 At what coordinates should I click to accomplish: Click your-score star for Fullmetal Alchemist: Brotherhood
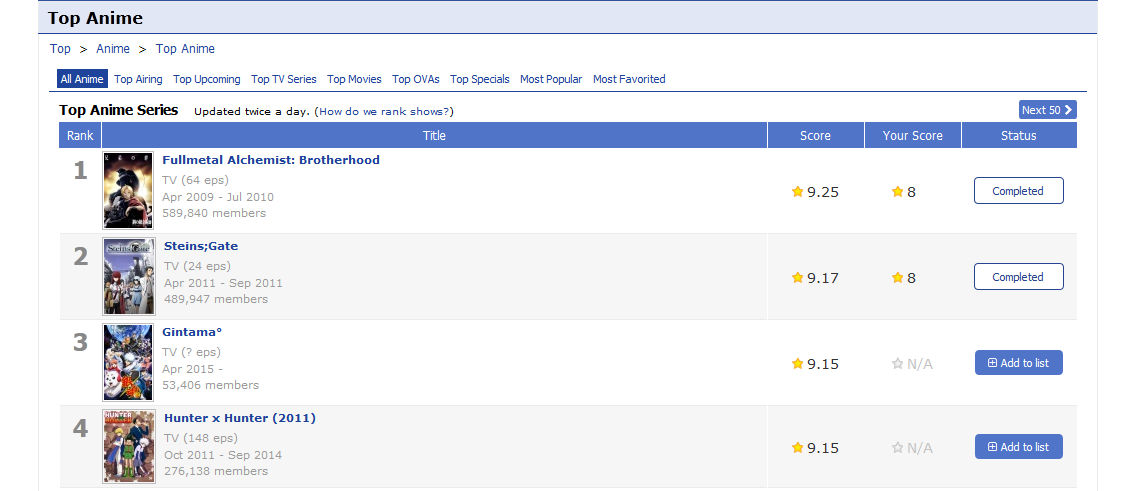tap(897, 191)
